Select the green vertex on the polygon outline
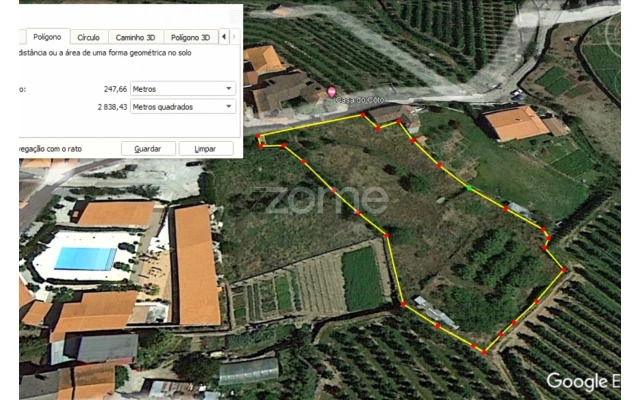The image size is (640, 400). [469, 188]
